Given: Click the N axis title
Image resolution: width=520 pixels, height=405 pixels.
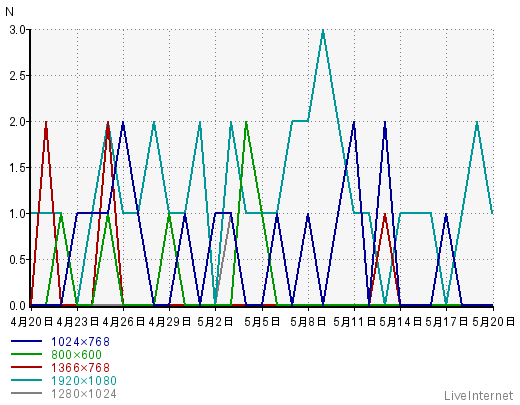Looking at the screenshot, I should pos(9,12).
